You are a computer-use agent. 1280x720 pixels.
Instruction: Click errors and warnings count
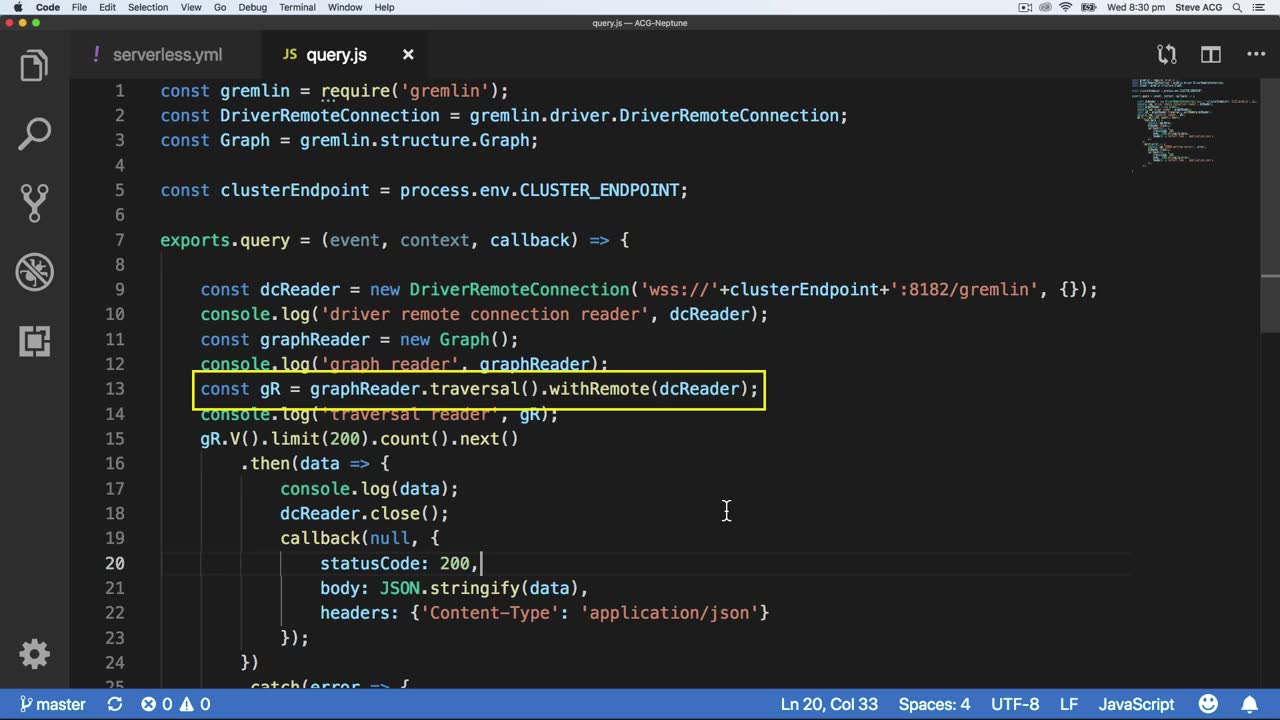coord(175,704)
